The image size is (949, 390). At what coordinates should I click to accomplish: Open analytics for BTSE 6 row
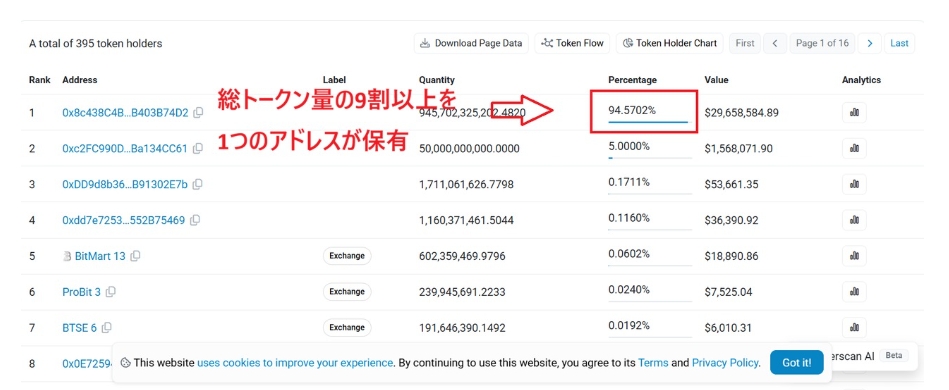854,328
